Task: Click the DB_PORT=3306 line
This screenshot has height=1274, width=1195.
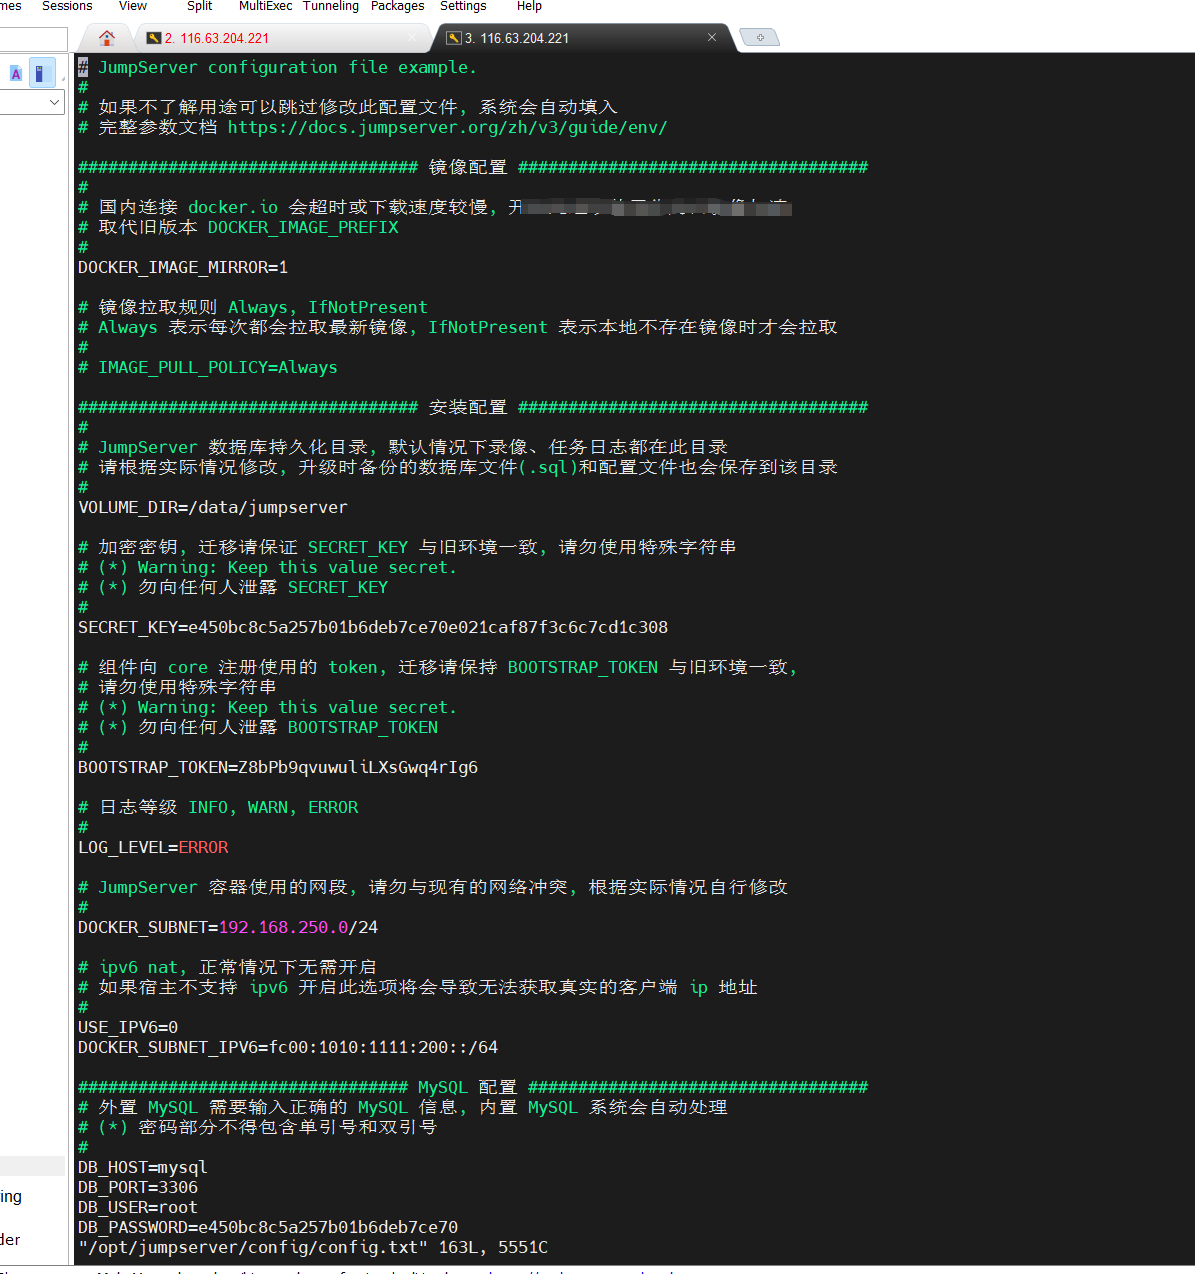Action: (x=138, y=1187)
